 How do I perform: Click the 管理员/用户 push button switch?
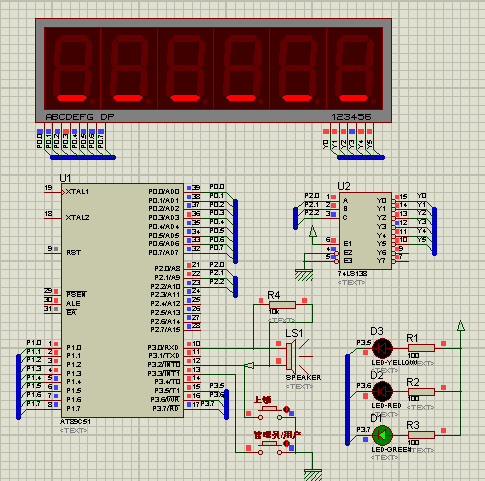(x=270, y=448)
